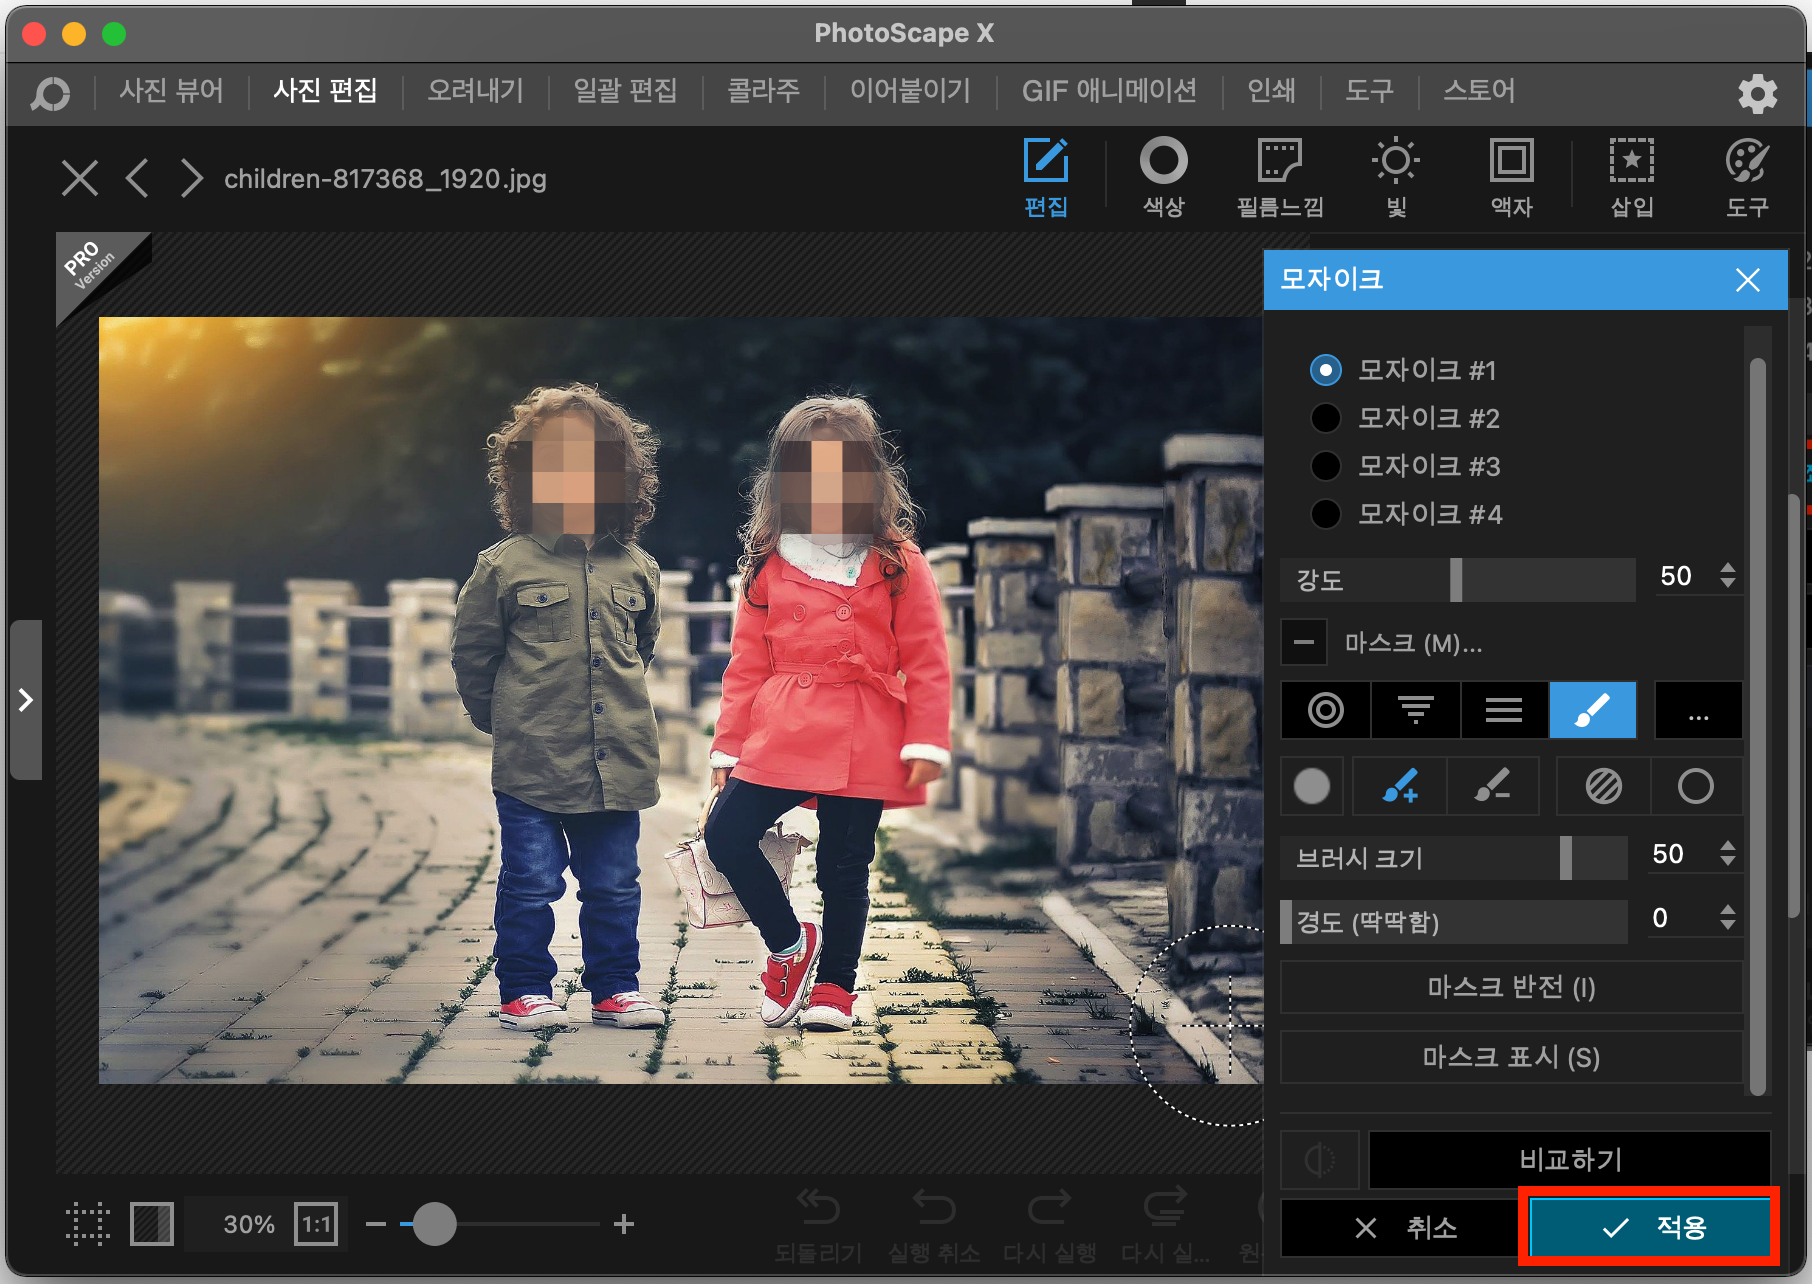
Task: Collapse the 마스크 (M) section
Action: click(x=1304, y=643)
